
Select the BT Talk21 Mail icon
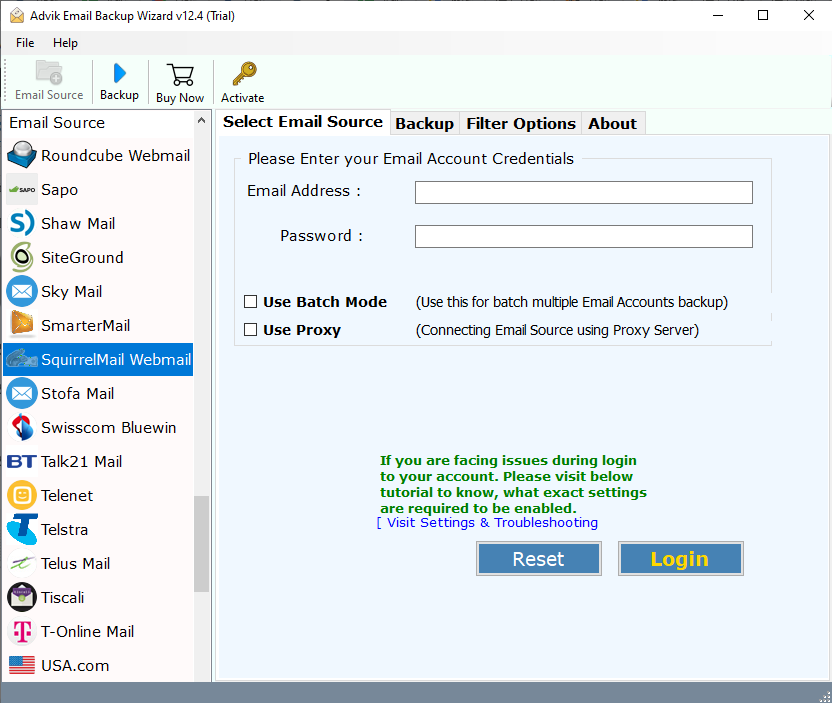point(22,461)
